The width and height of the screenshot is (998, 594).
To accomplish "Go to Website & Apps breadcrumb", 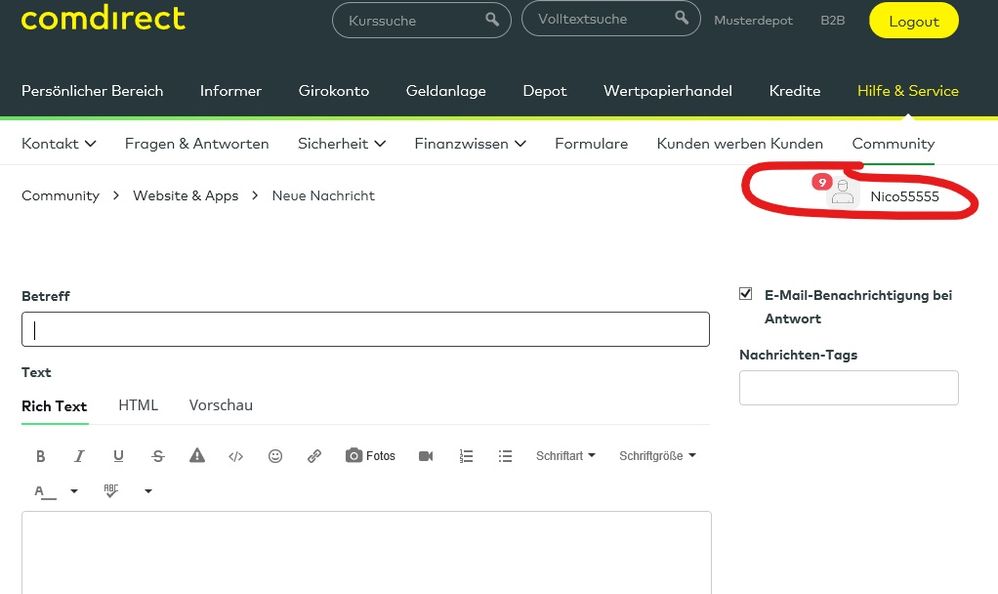I will (185, 196).
